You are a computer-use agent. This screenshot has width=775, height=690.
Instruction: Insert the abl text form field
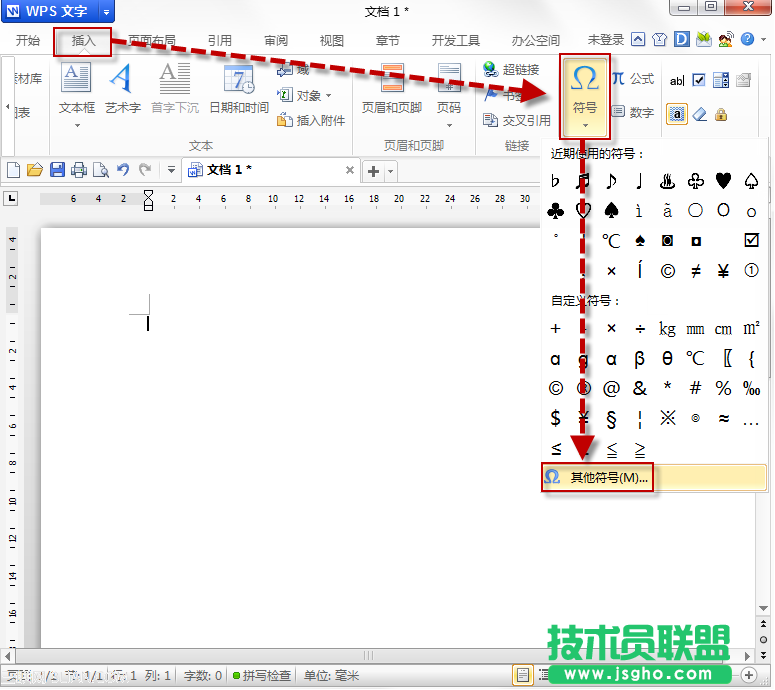click(x=677, y=81)
